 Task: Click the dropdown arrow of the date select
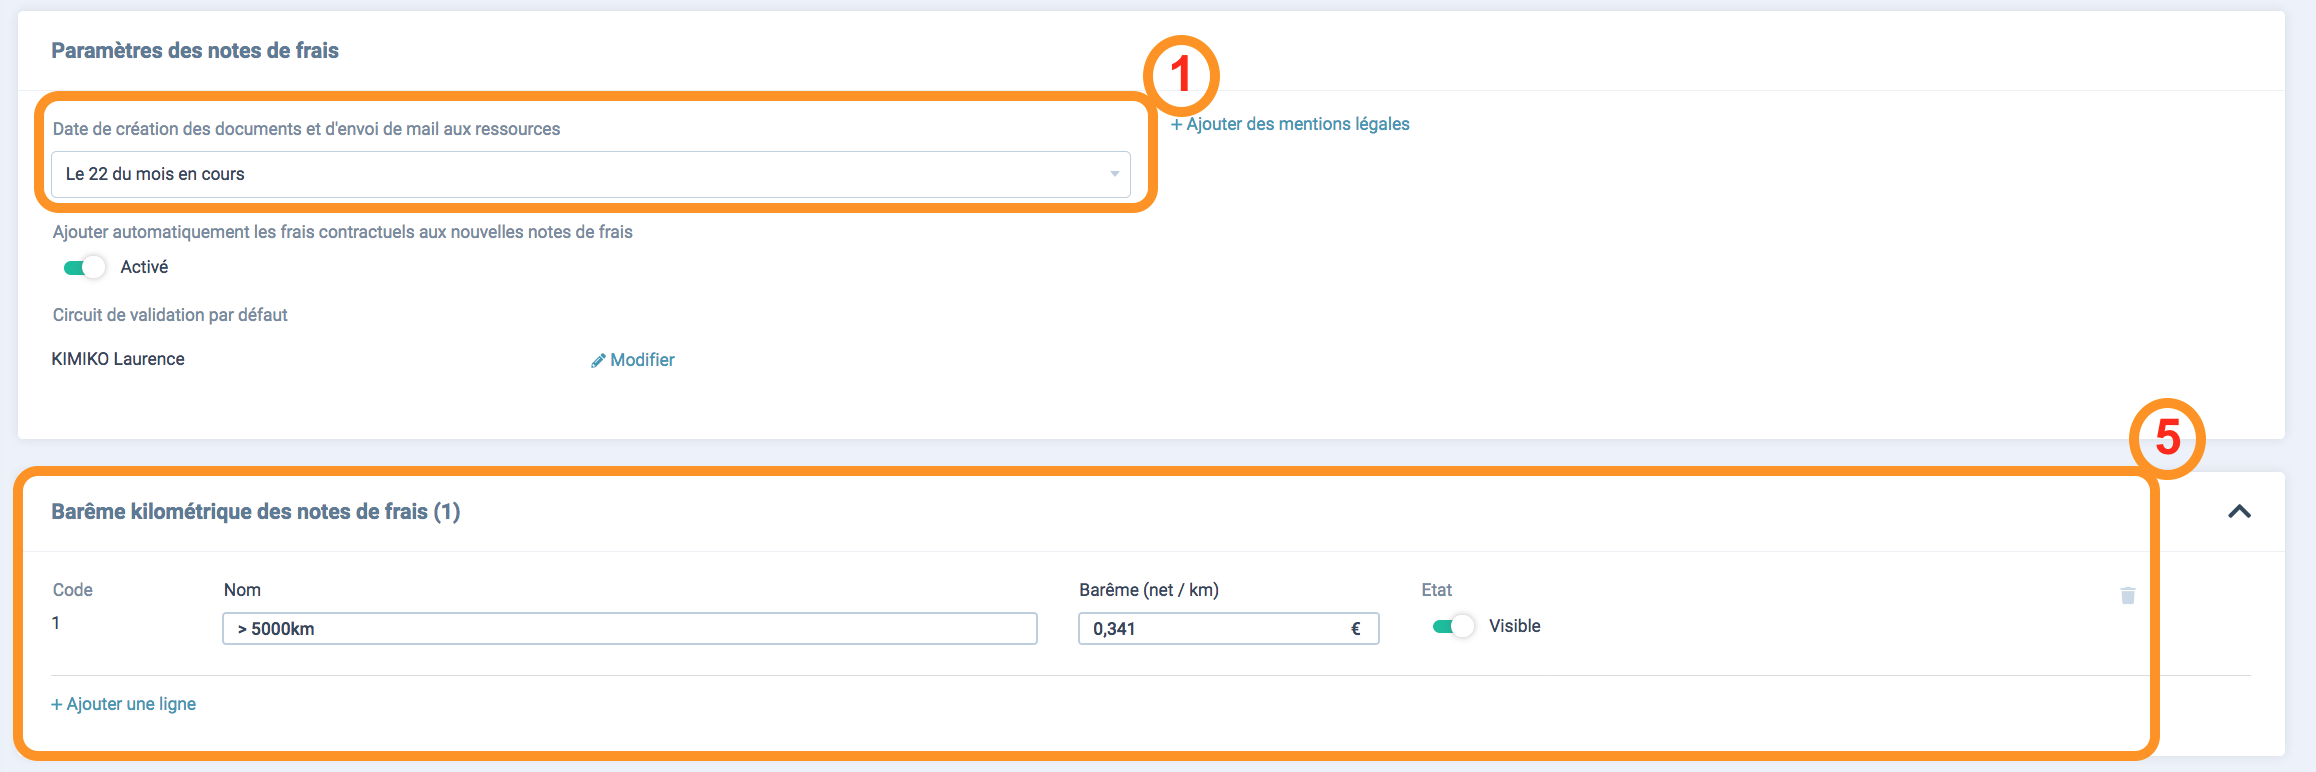click(1114, 174)
